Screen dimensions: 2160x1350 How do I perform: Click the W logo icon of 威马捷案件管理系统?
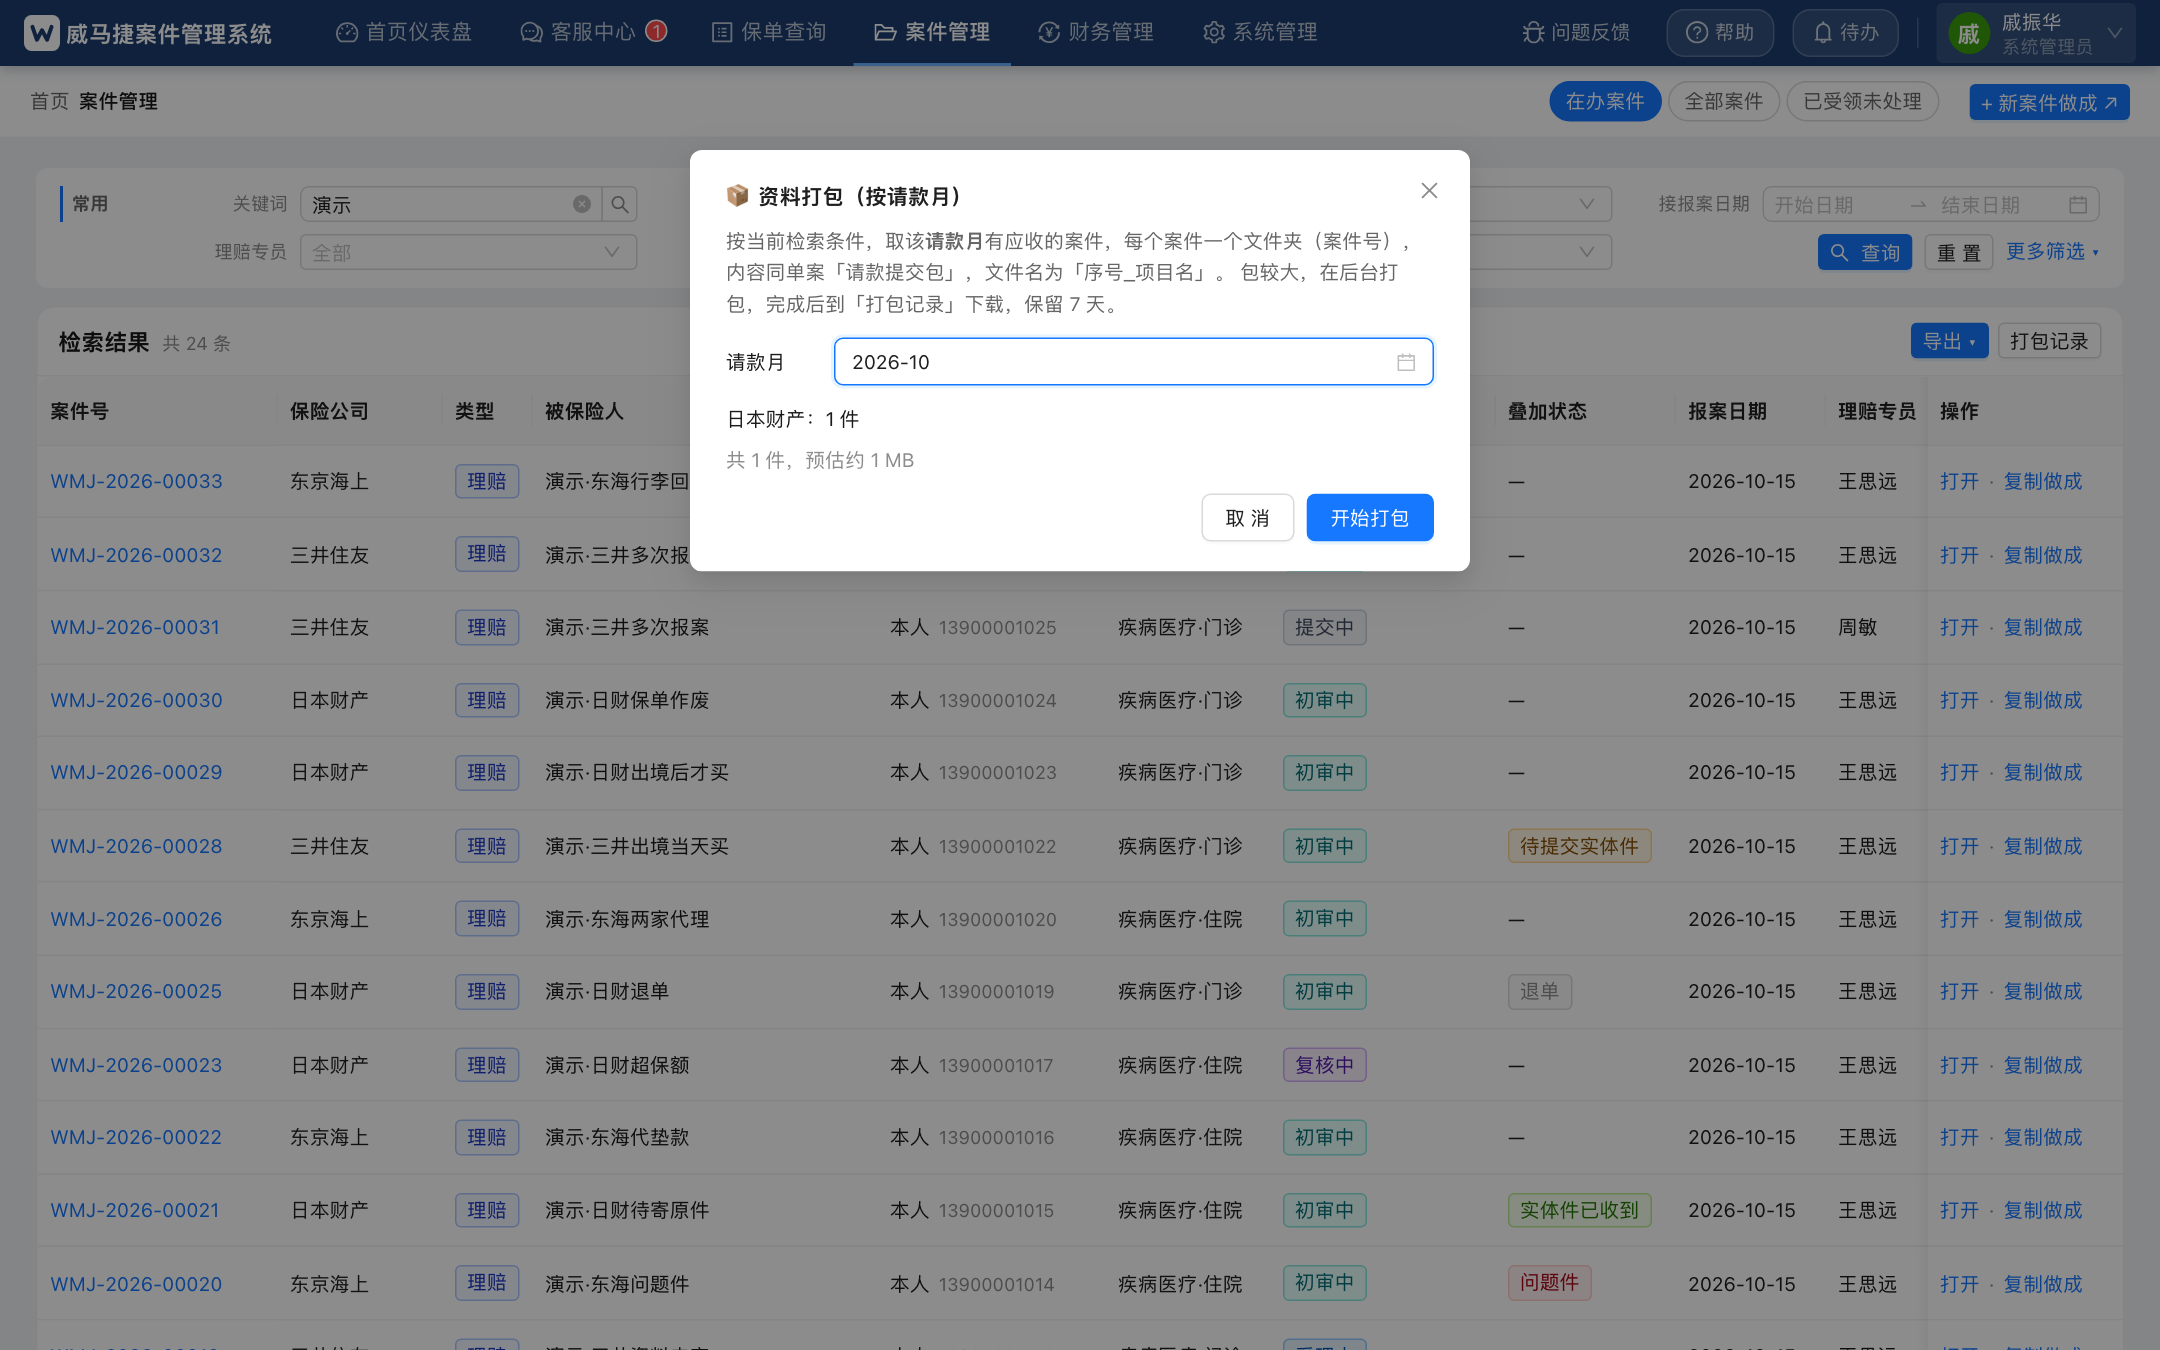point(41,33)
